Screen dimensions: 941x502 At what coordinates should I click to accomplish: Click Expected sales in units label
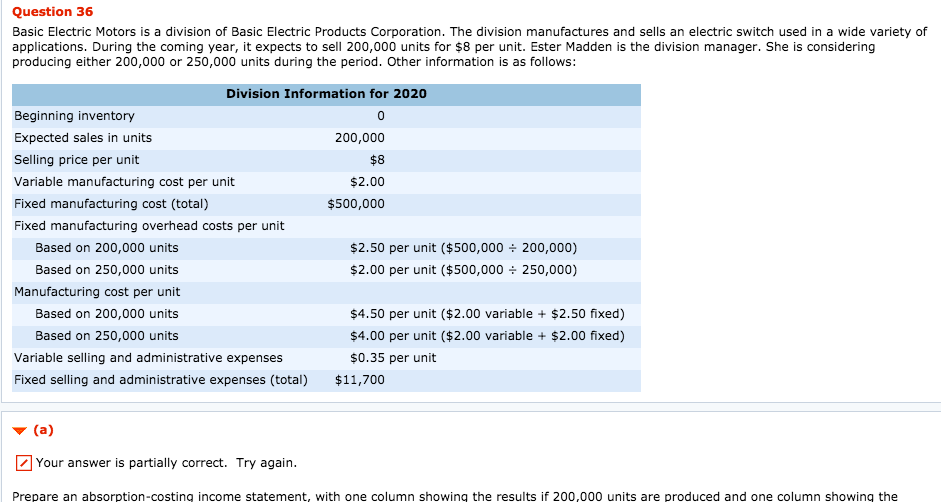click(x=83, y=138)
